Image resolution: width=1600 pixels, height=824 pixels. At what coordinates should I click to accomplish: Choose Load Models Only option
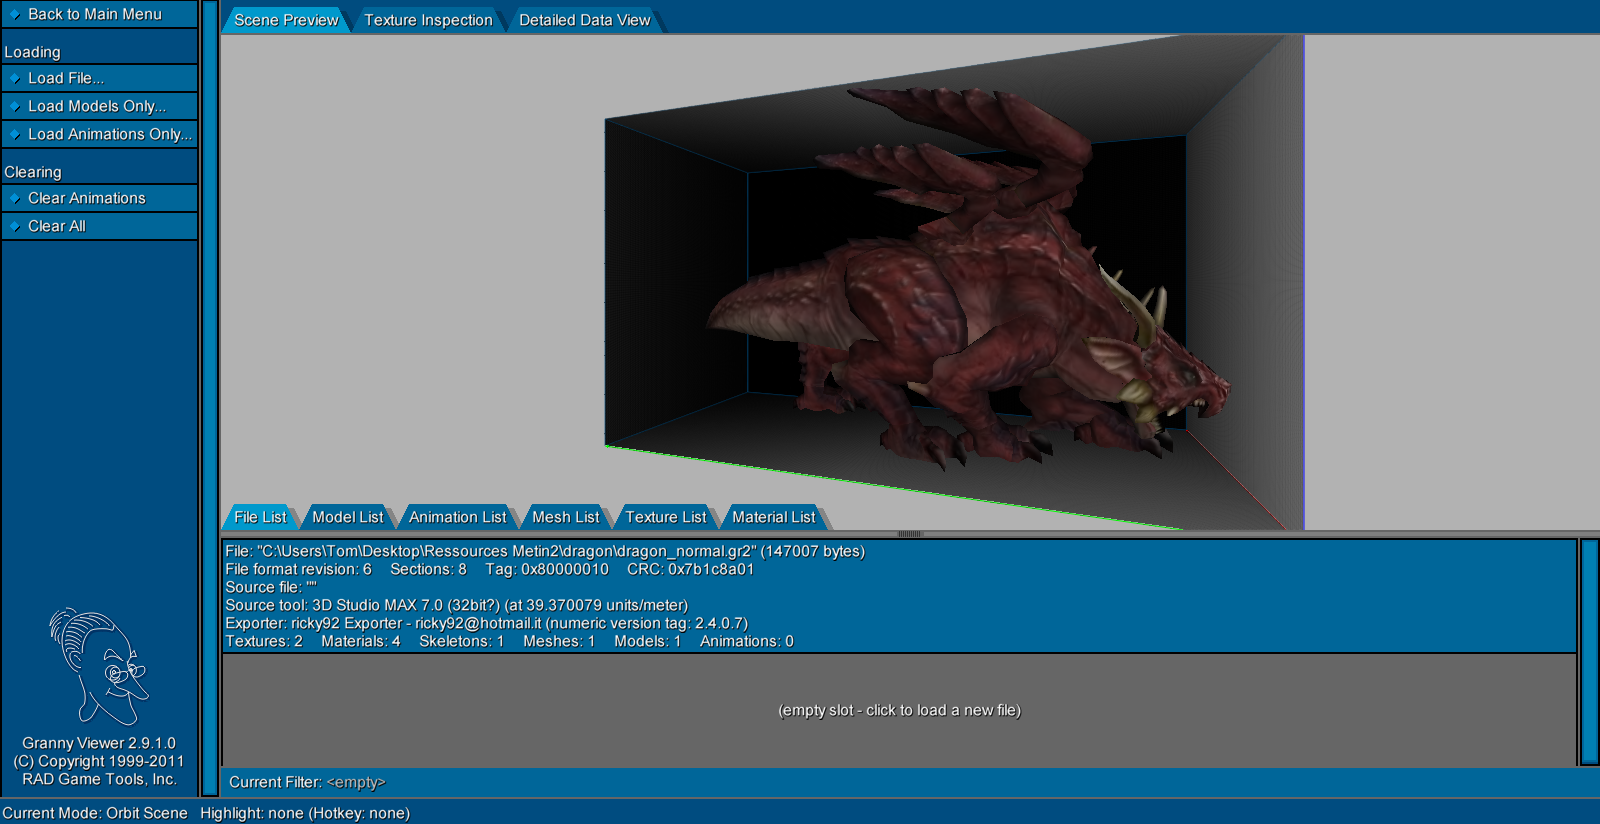click(99, 106)
